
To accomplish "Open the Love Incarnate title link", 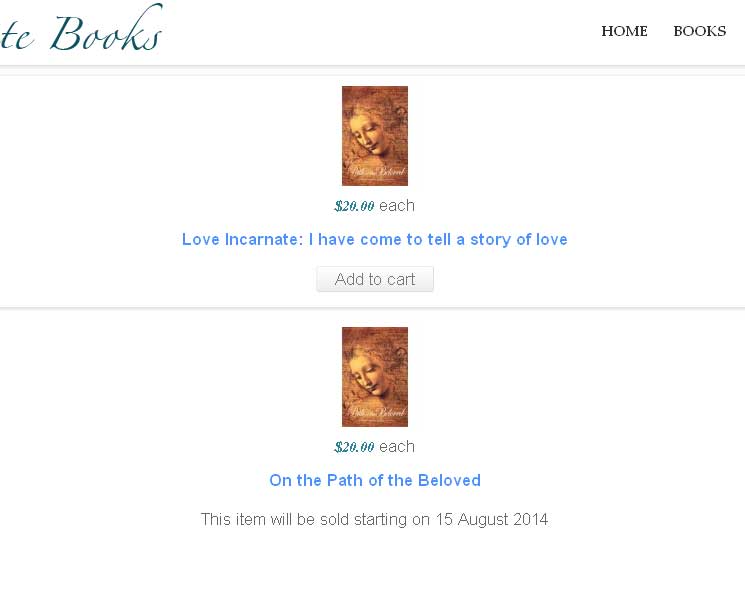I will (x=375, y=239).
